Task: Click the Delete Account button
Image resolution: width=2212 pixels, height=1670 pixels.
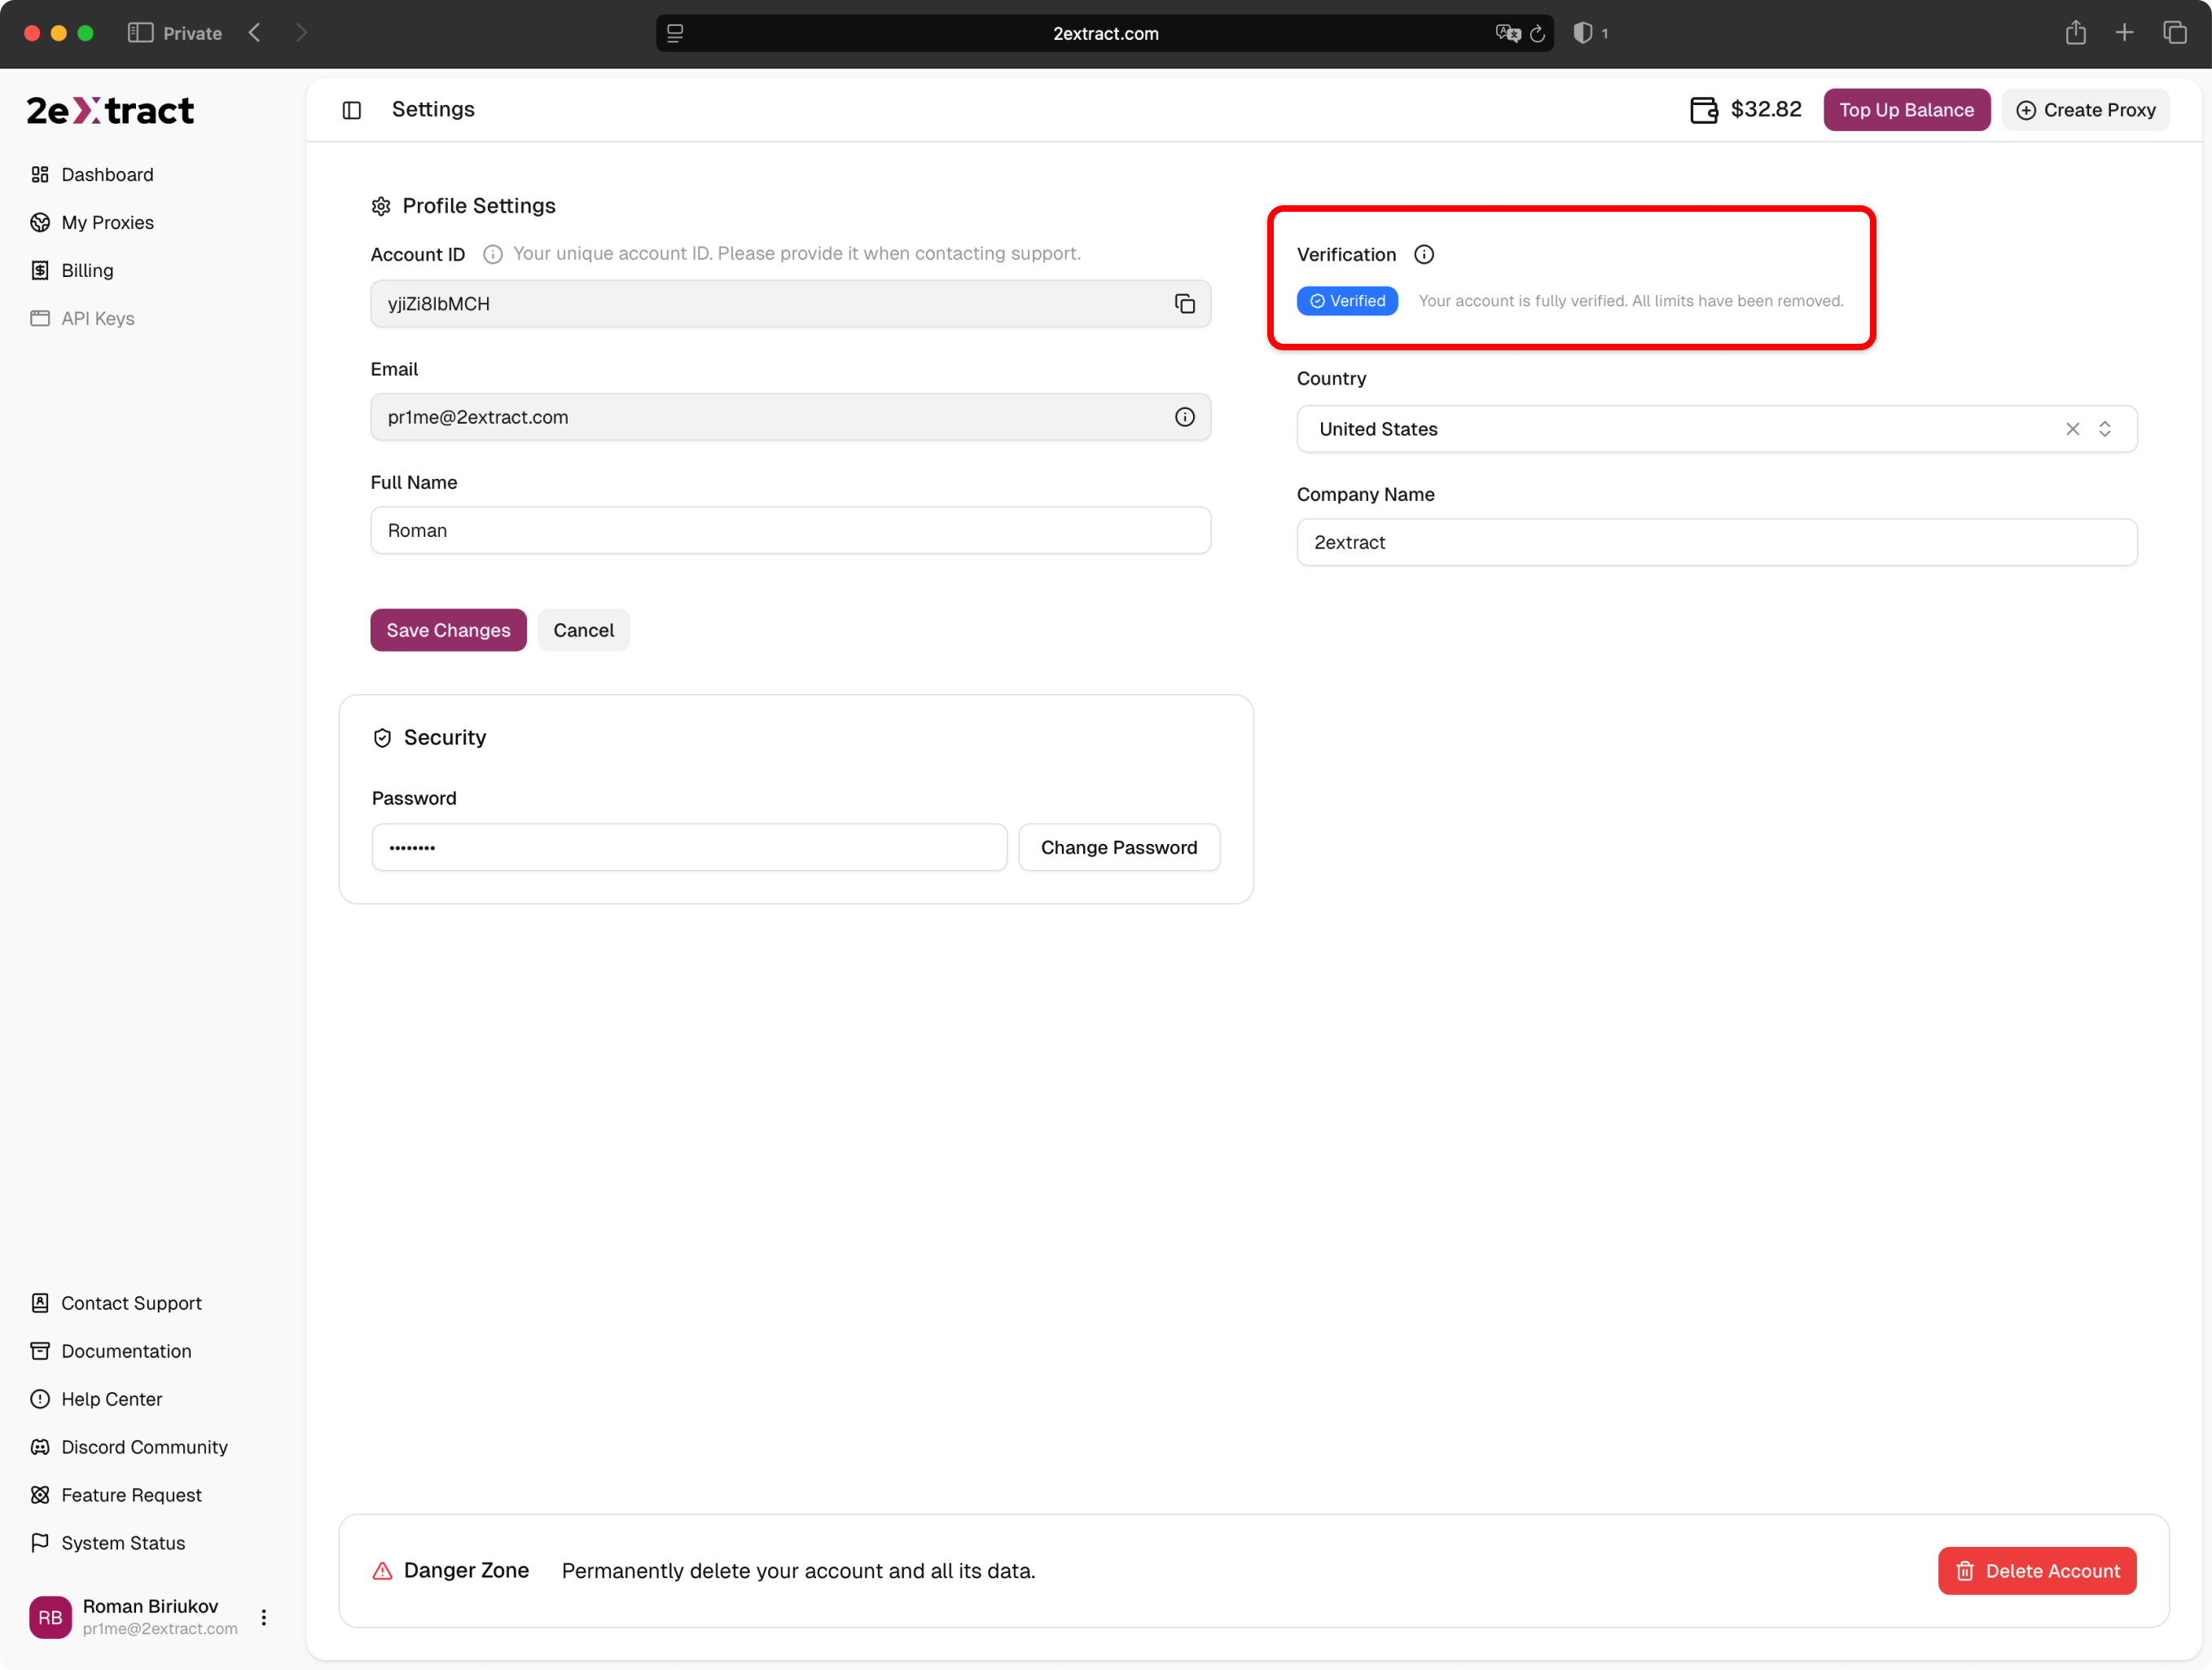Action: coord(2036,1571)
